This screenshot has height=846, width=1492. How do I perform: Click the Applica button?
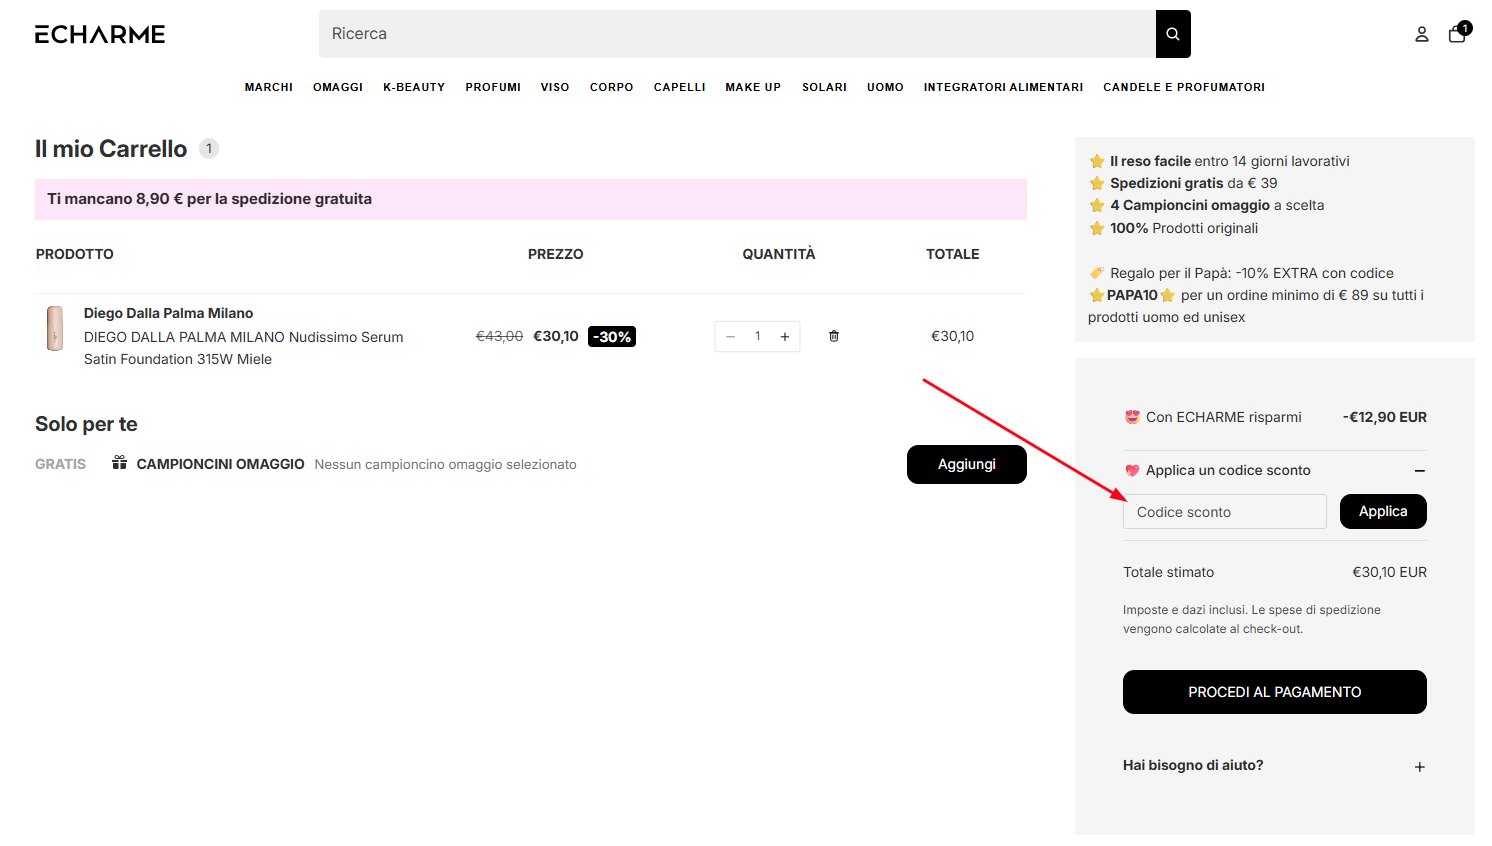pyautogui.click(x=1383, y=511)
